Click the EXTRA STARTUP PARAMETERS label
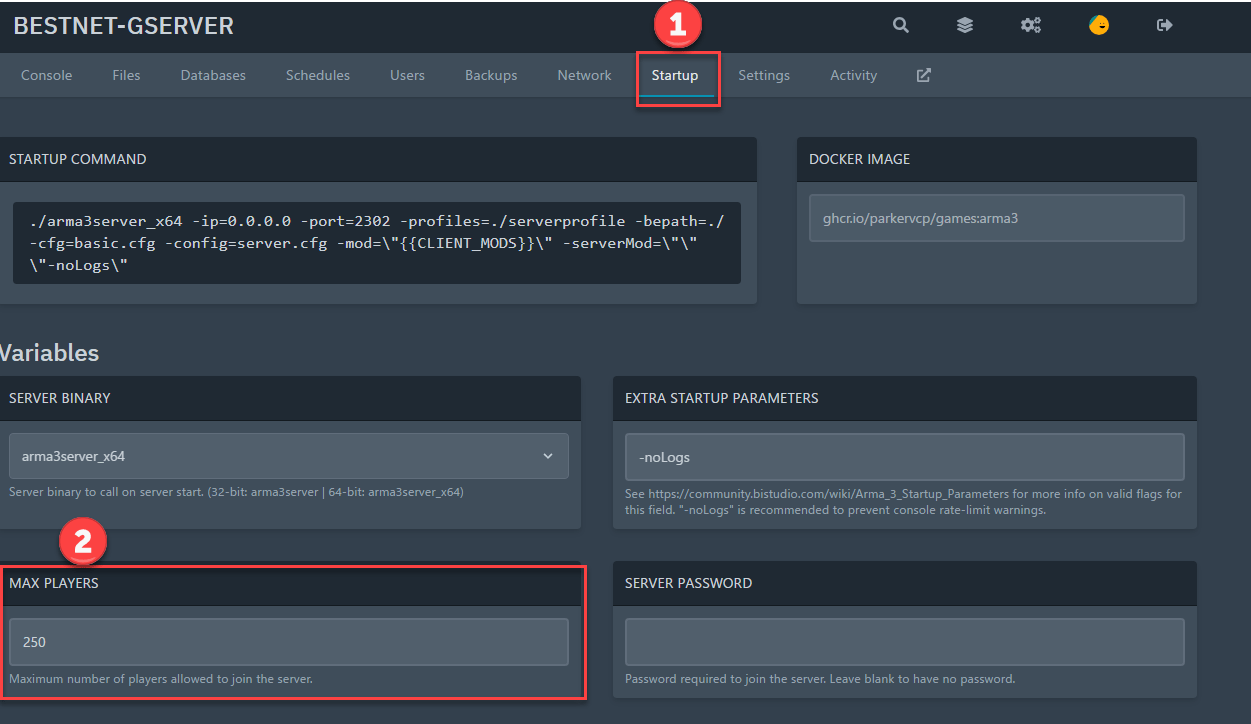Viewport: 1251px width, 724px height. pos(722,398)
